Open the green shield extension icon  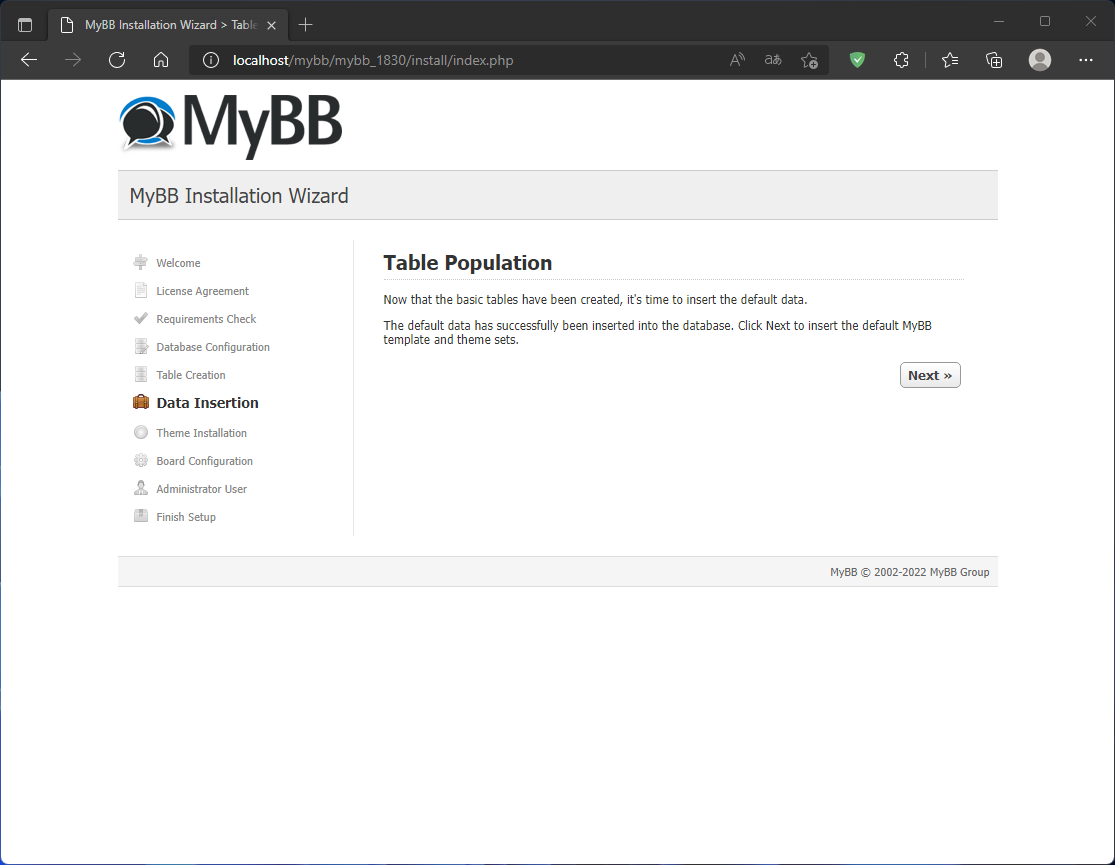tap(858, 60)
